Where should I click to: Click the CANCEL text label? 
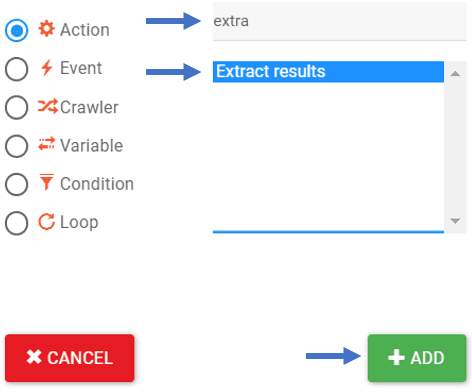pos(80,358)
